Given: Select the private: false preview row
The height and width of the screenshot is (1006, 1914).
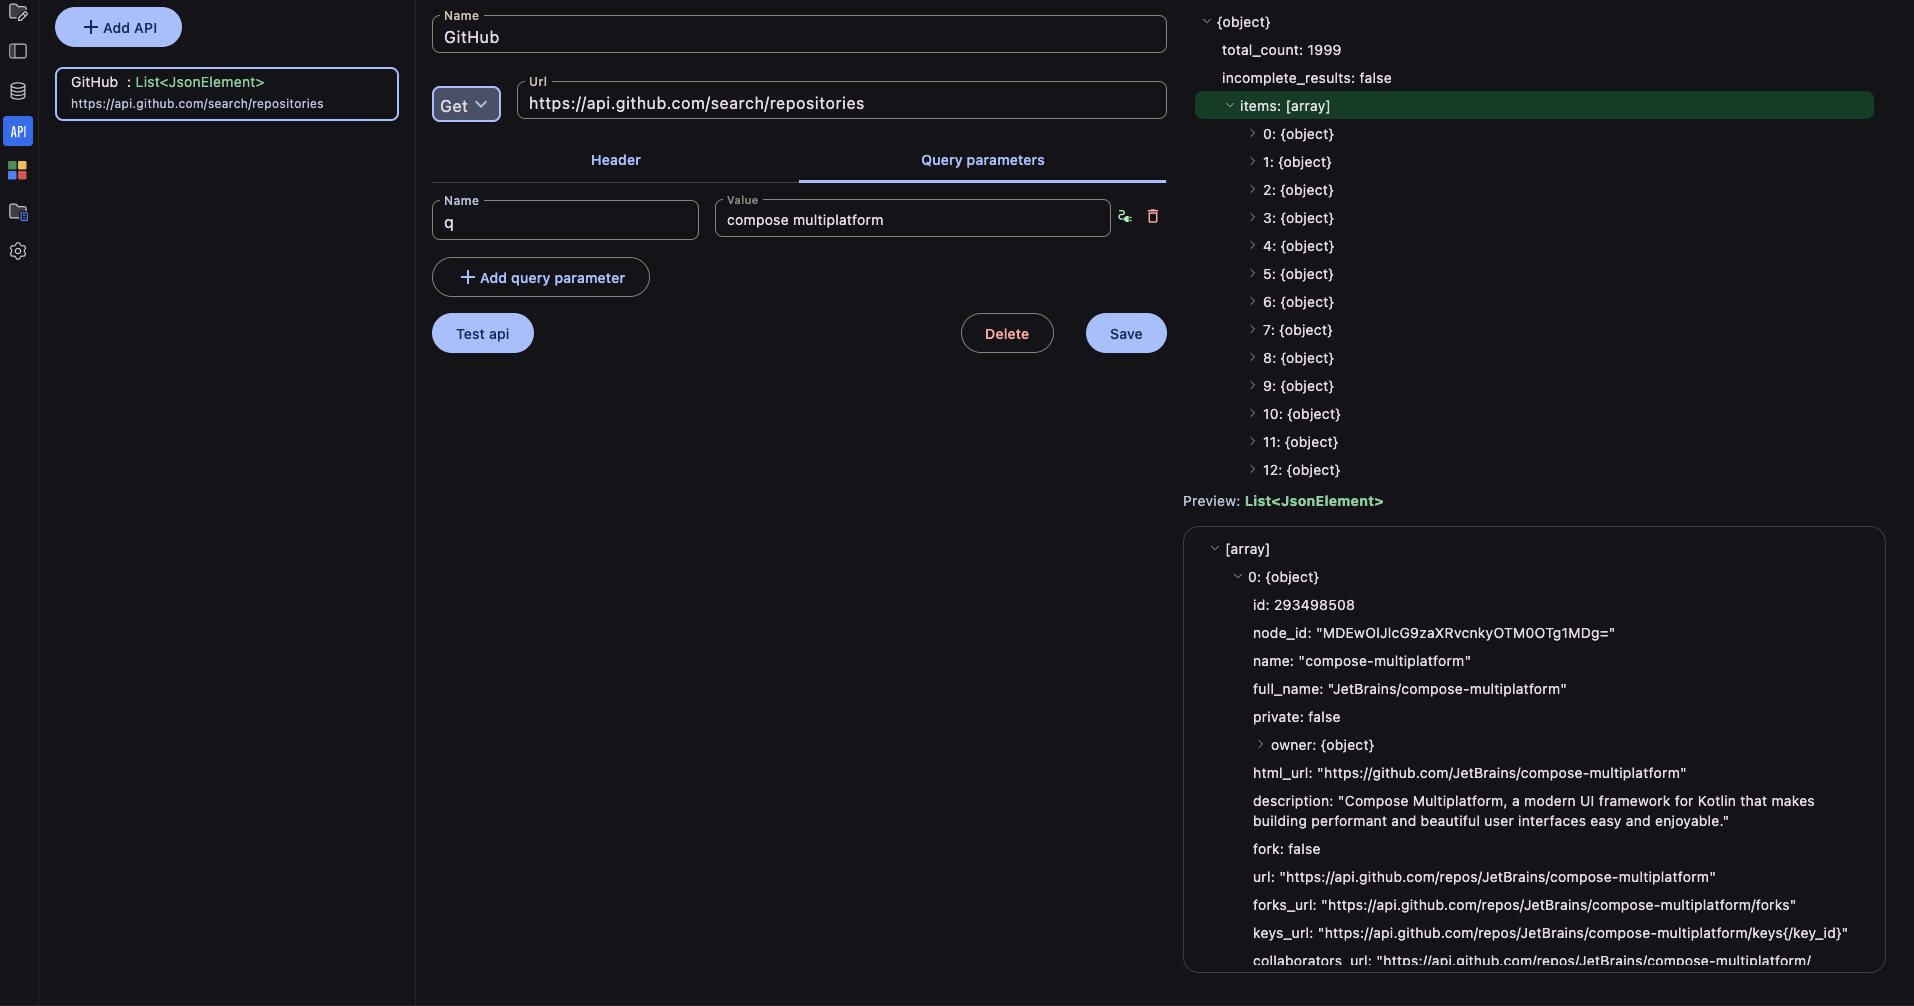Looking at the screenshot, I should [1296, 717].
